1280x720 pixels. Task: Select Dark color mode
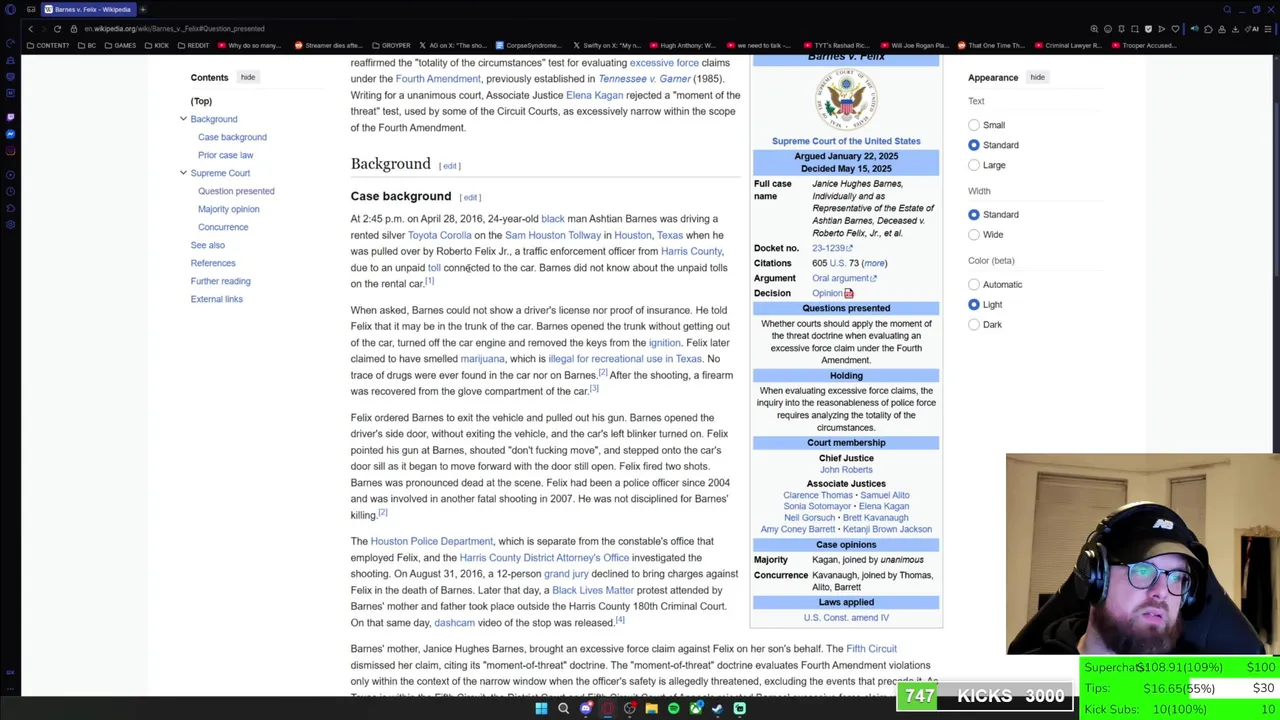click(974, 324)
